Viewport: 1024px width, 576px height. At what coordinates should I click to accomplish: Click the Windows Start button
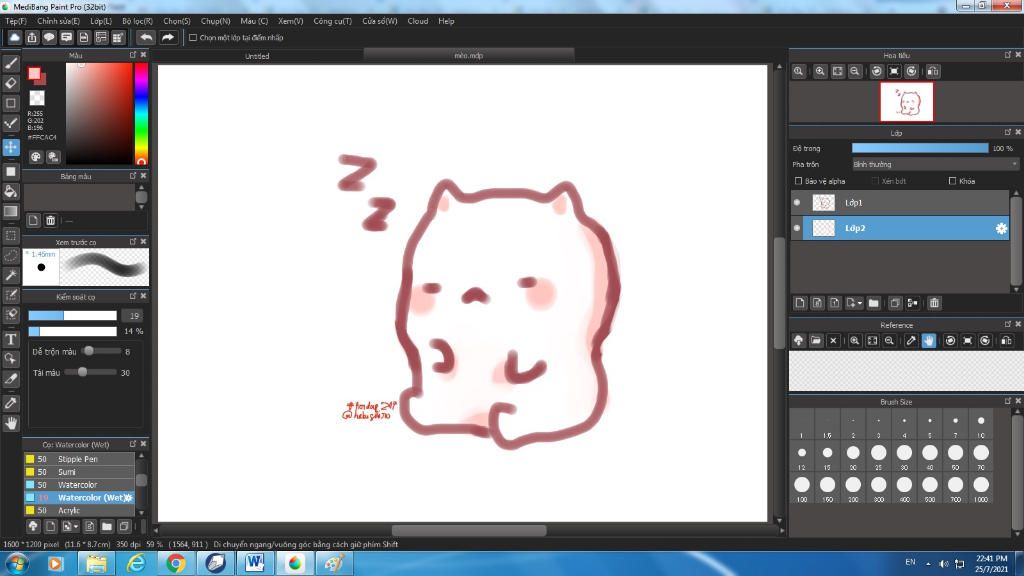pyautogui.click(x=16, y=563)
